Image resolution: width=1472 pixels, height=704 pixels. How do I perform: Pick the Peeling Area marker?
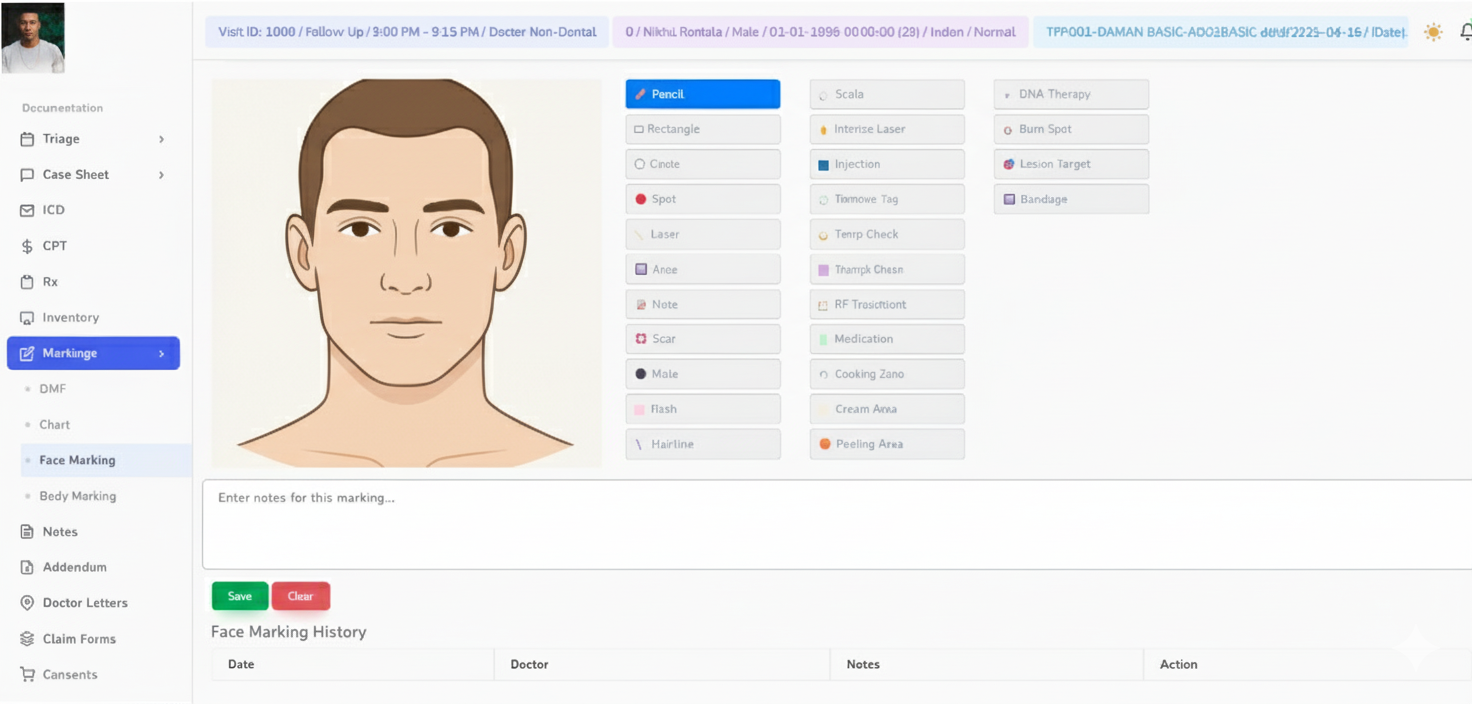point(886,444)
